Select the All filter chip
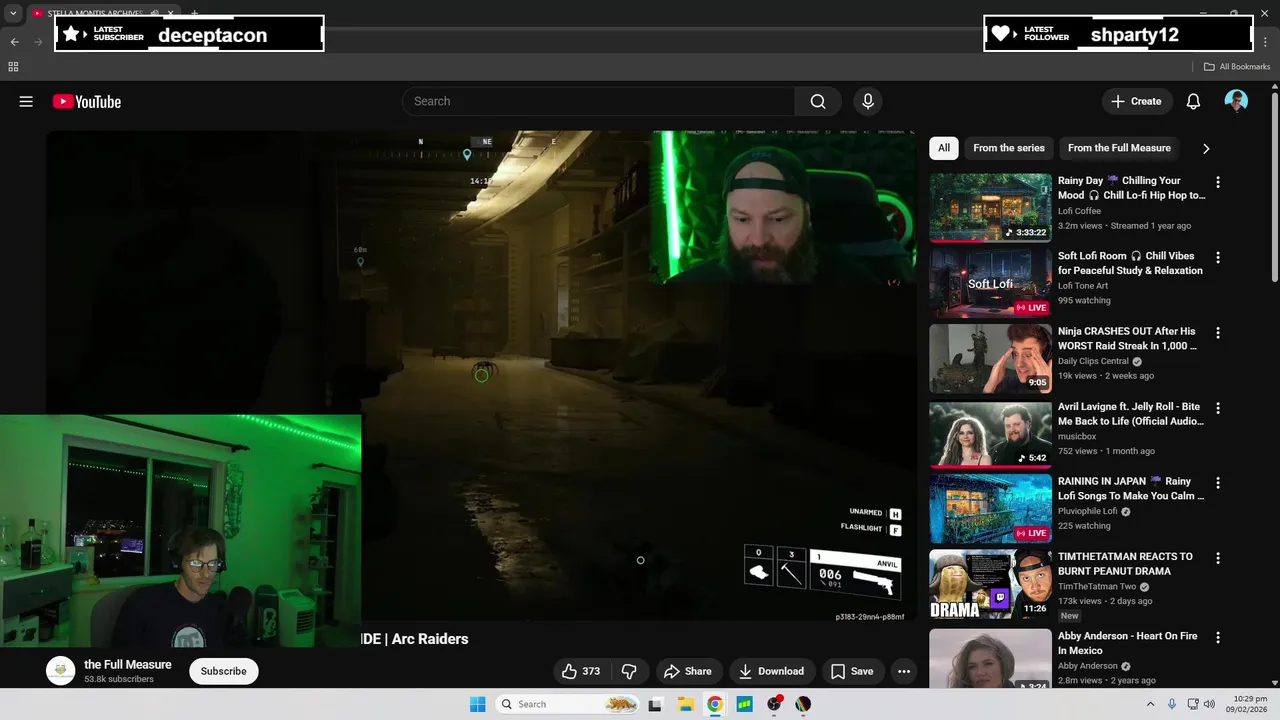This screenshot has width=1280, height=720. 944,148
